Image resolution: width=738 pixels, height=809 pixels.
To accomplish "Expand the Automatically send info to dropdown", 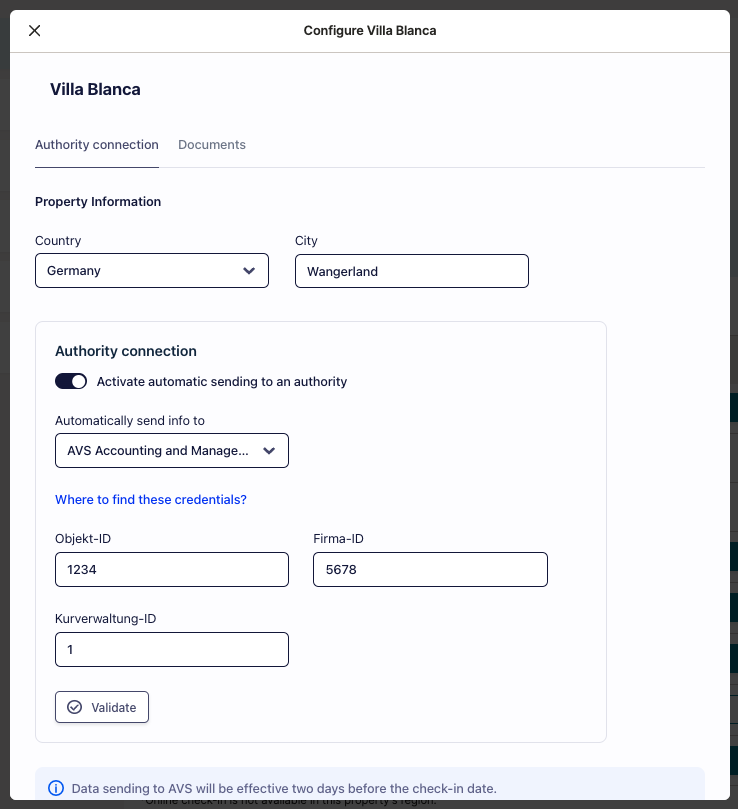I will [172, 451].
